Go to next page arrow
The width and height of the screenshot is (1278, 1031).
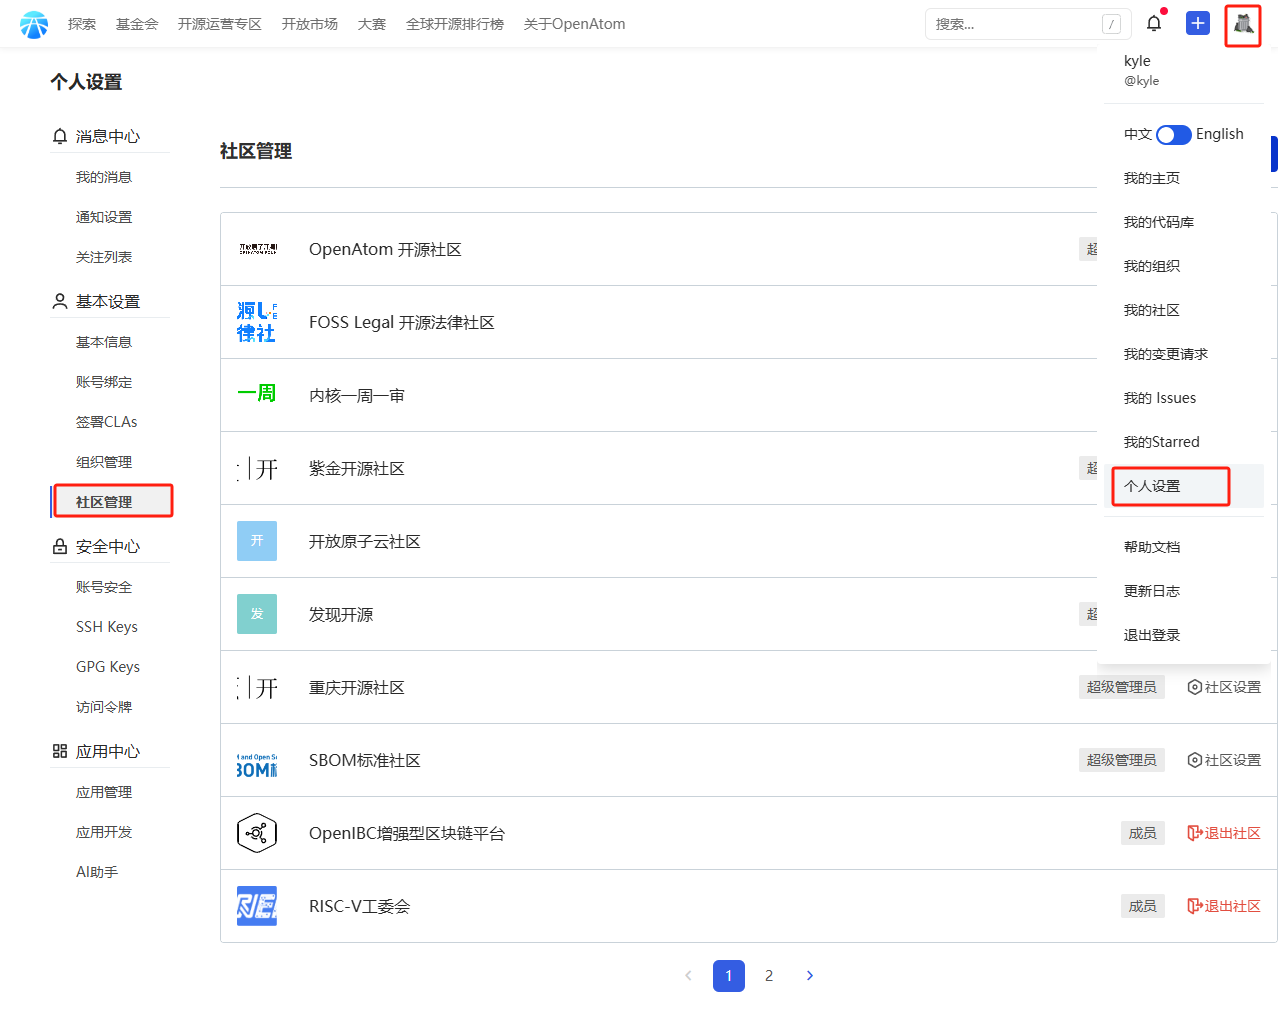(810, 976)
